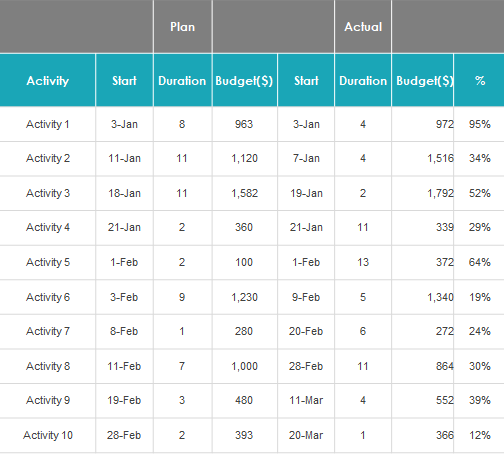This screenshot has width=504, height=454.
Task: Select actual start date 20-Feb
Action: tap(306, 331)
